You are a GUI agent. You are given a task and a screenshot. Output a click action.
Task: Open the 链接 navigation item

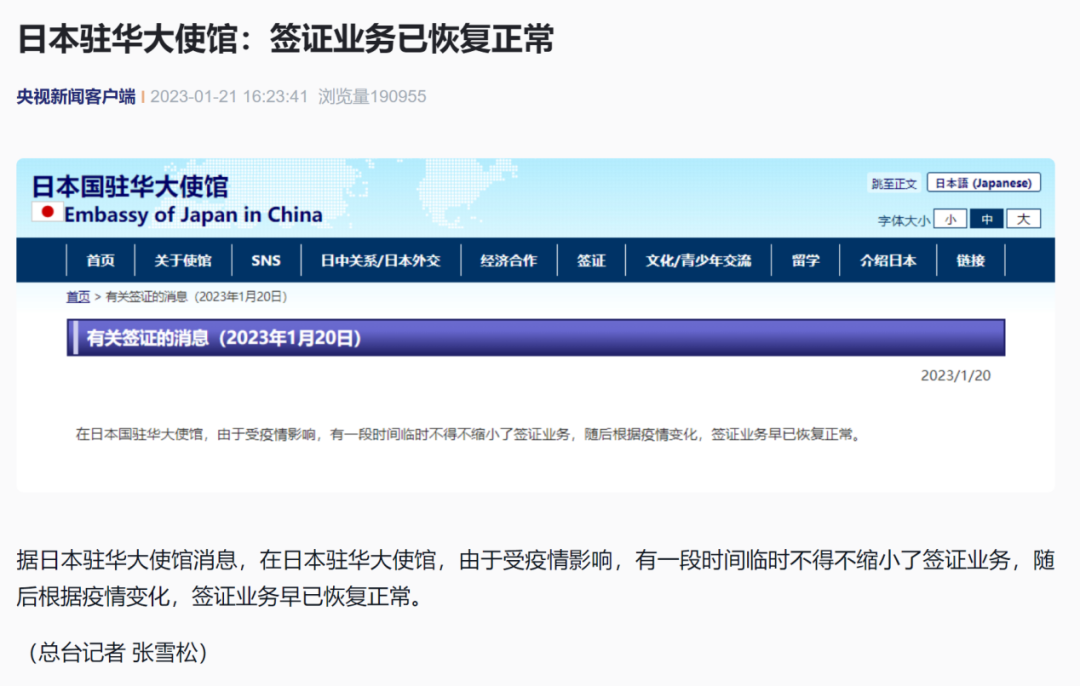[x=970, y=260]
